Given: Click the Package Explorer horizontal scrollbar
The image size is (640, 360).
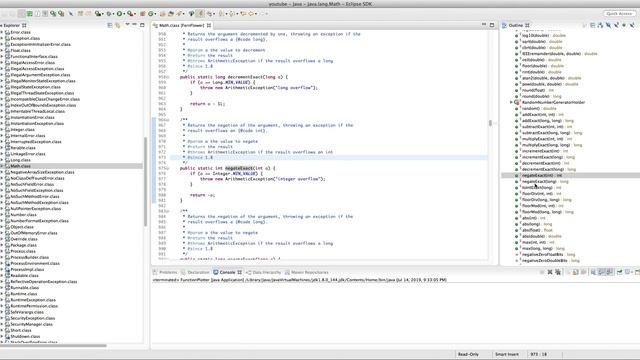Looking at the screenshot, I should coord(53,346).
